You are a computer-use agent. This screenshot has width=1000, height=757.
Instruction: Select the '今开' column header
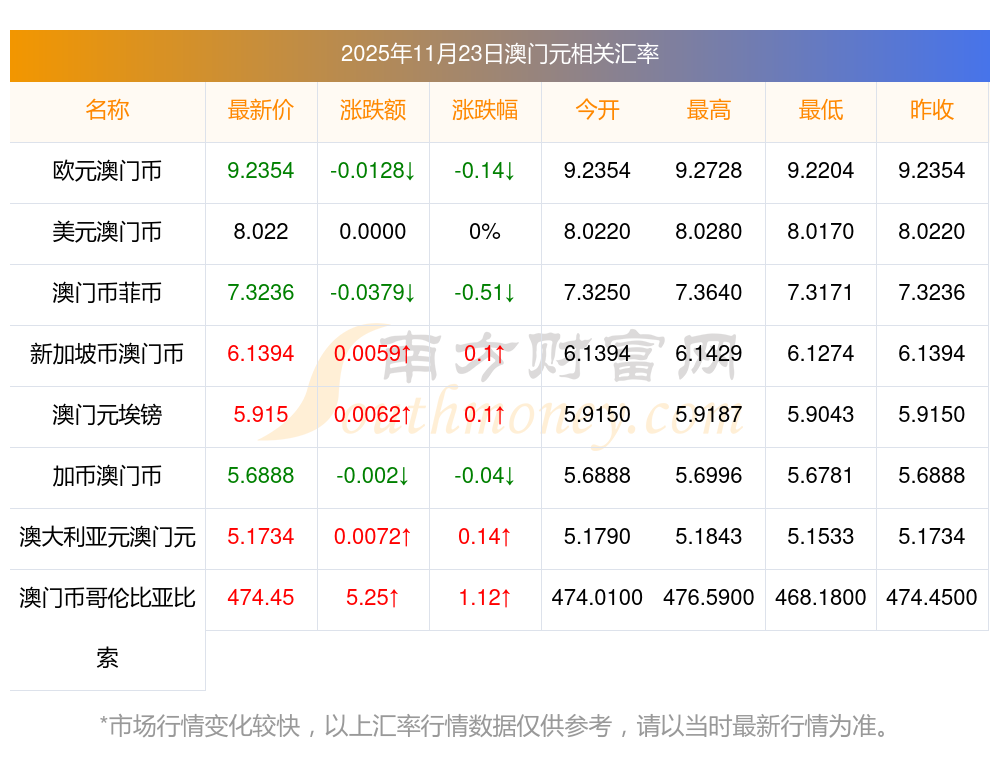[597, 110]
